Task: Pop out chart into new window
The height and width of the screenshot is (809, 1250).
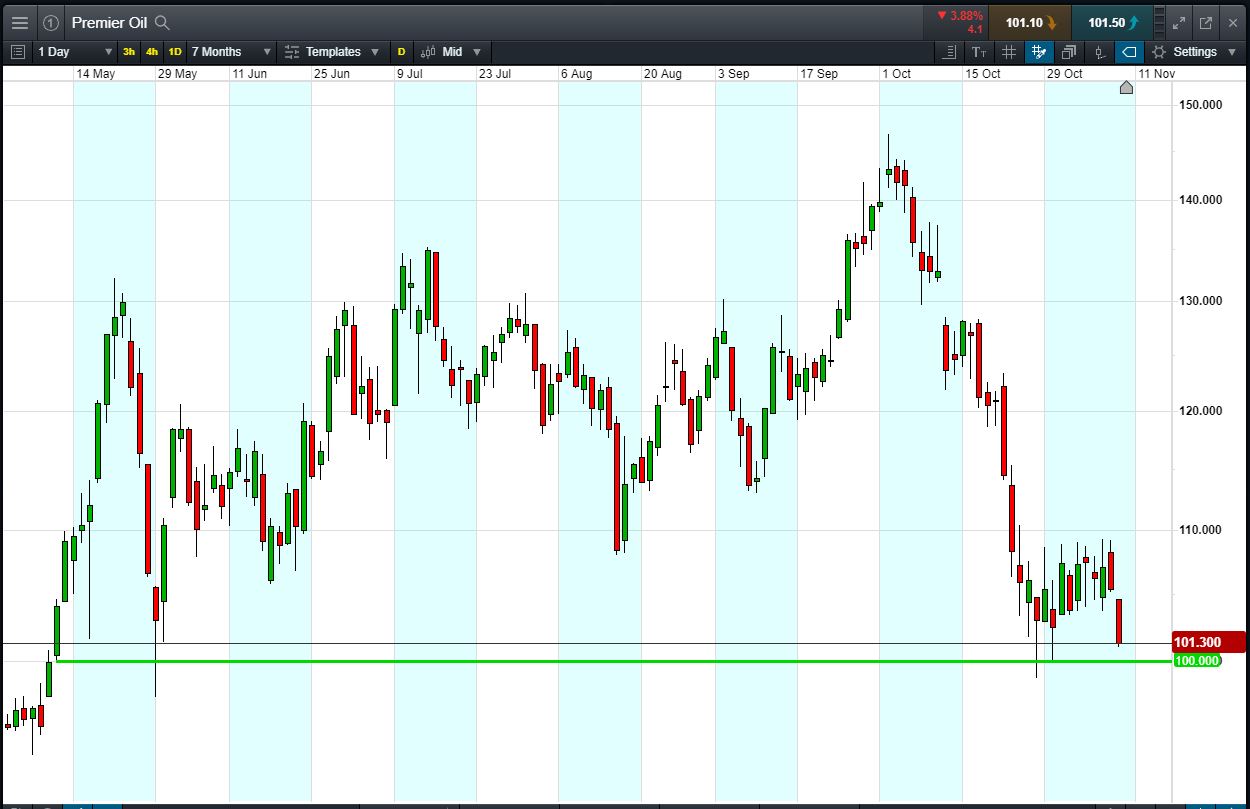Action: click(1206, 22)
